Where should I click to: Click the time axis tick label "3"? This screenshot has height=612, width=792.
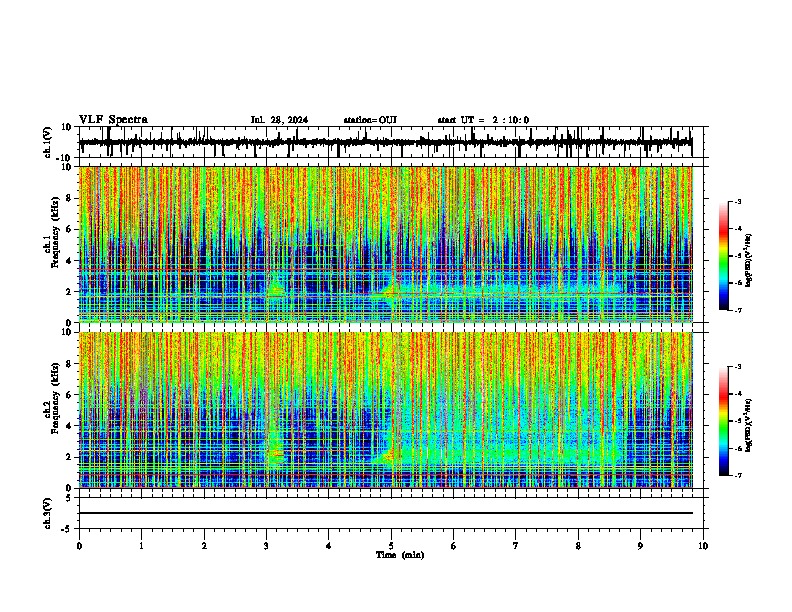tap(266, 546)
